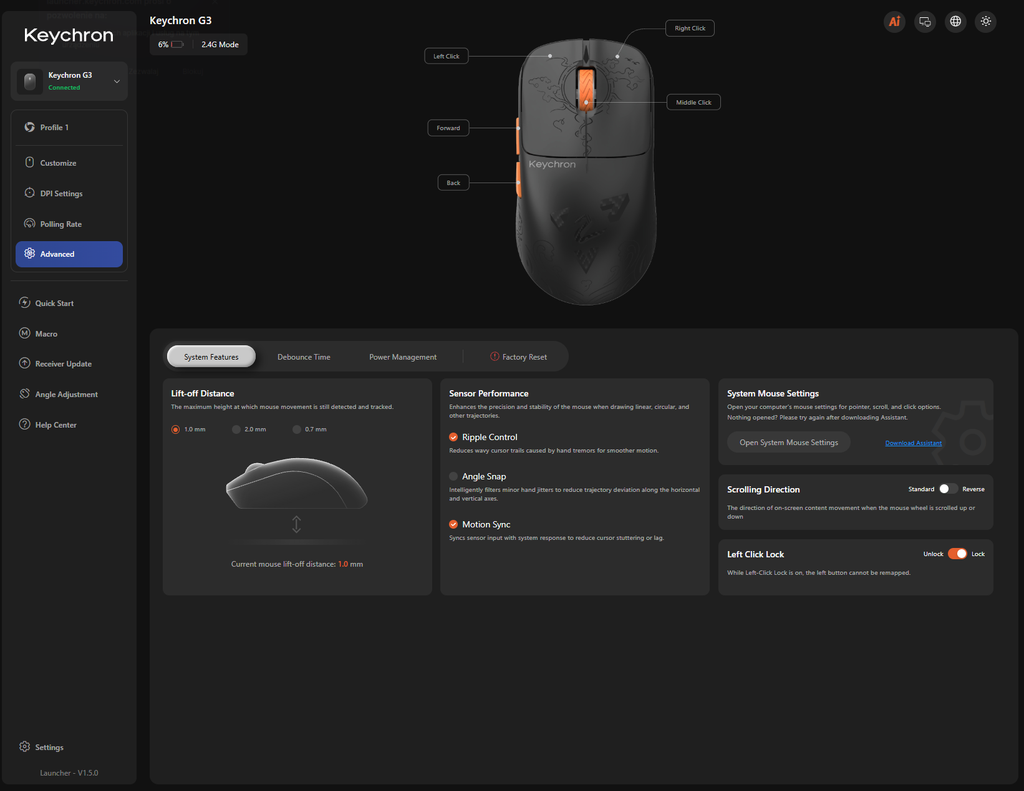
Task: Click the Middle Click button label
Action: [x=694, y=102]
